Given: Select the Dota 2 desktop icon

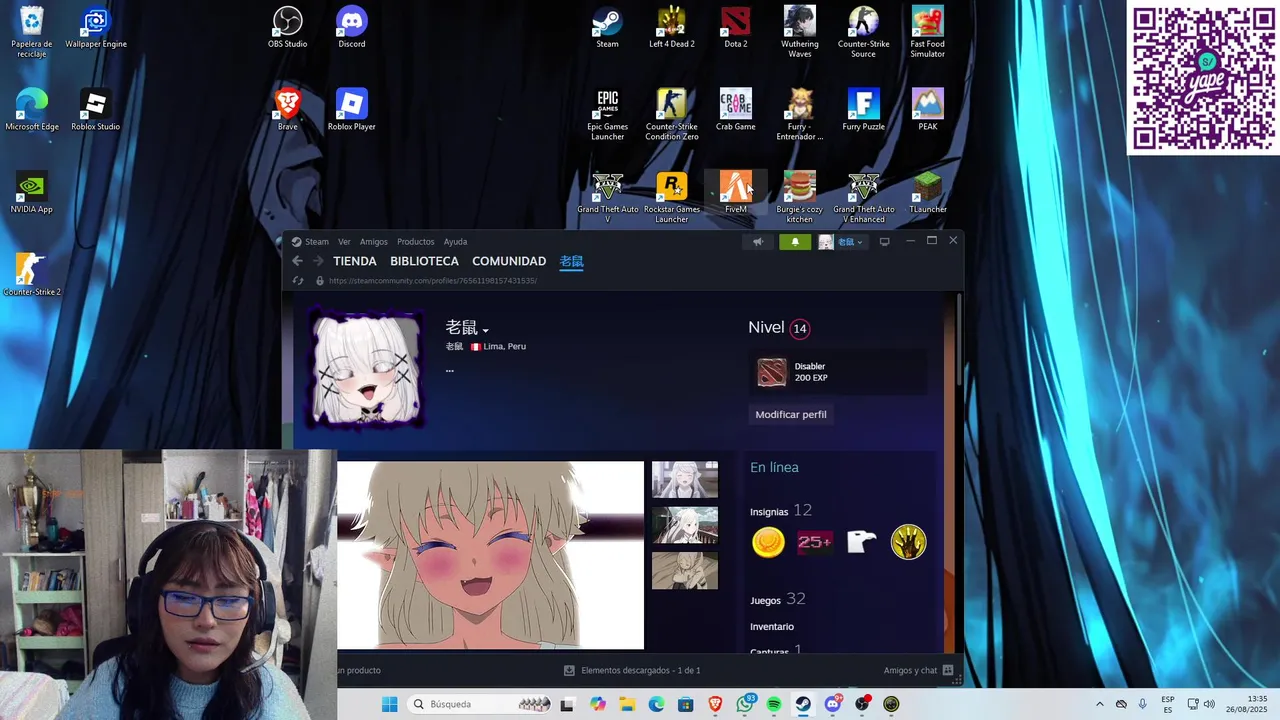Looking at the screenshot, I should pos(736,27).
